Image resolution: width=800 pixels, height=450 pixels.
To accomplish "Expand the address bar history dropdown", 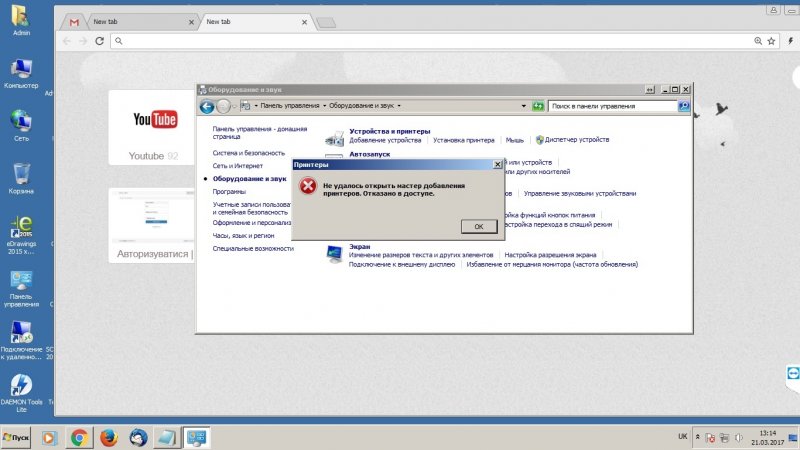I will pyautogui.click(x=524, y=105).
